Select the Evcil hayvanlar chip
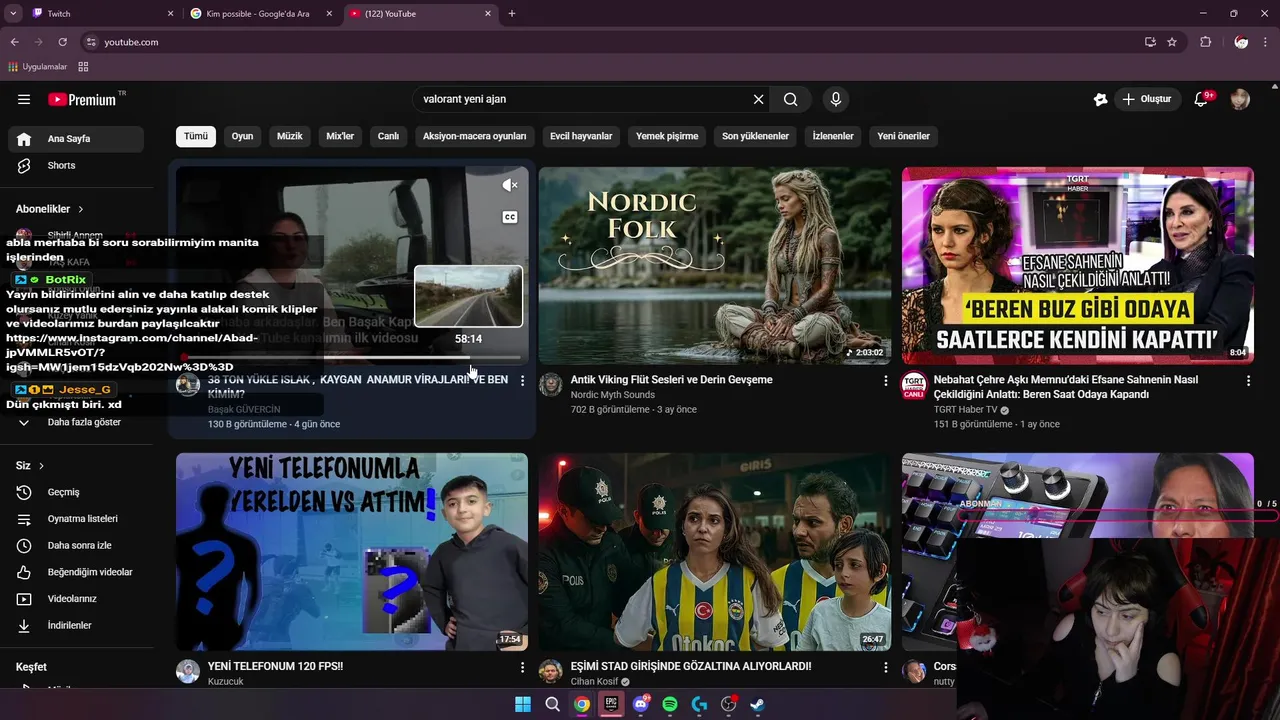The image size is (1280, 720). pos(581,136)
